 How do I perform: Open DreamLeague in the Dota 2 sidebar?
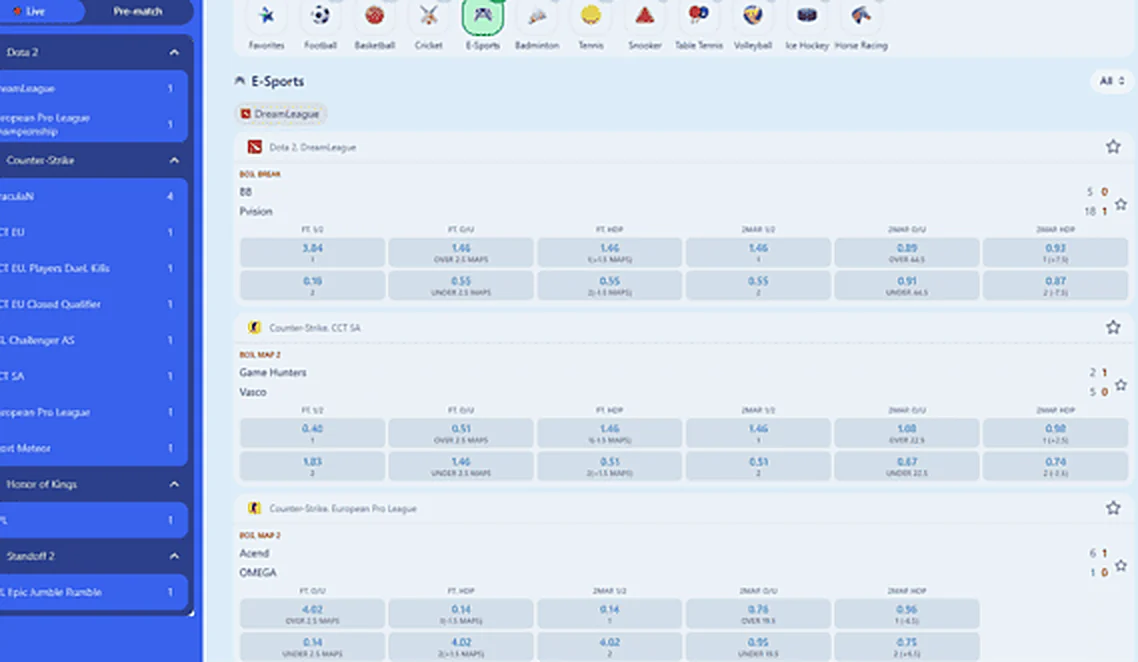(x=94, y=89)
